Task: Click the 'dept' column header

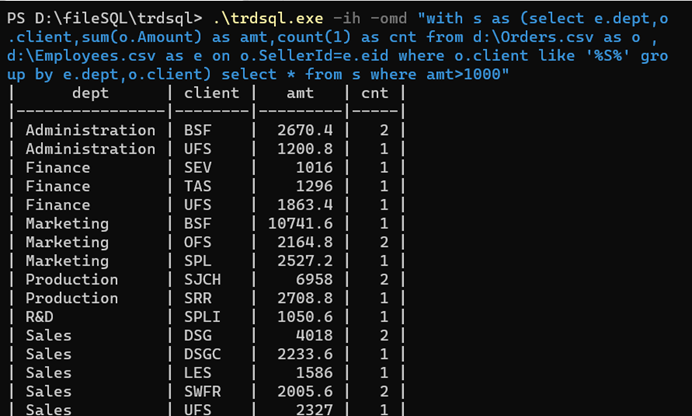Action: tap(91, 93)
